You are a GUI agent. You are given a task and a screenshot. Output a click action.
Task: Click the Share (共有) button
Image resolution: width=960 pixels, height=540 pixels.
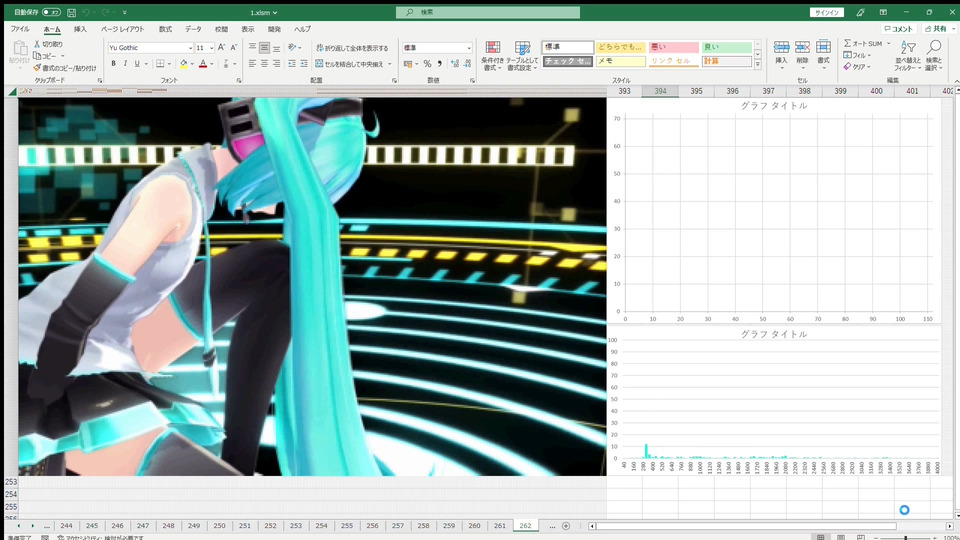point(940,29)
